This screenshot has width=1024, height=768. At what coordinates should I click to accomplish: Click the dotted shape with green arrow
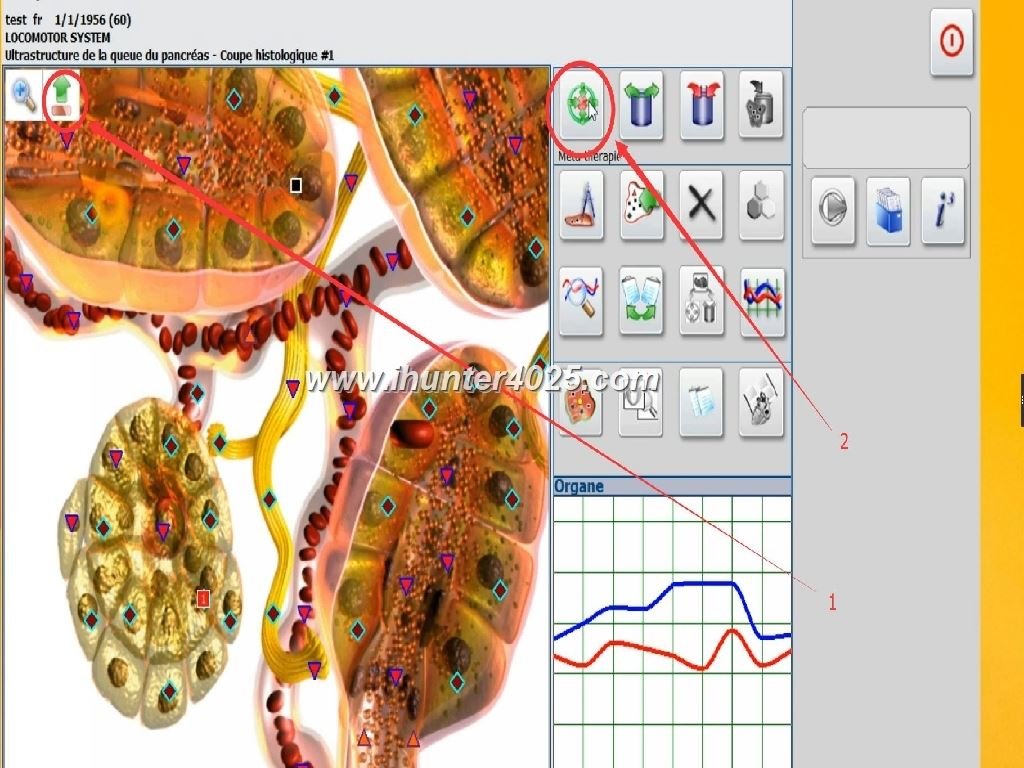pyautogui.click(x=641, y=205)
